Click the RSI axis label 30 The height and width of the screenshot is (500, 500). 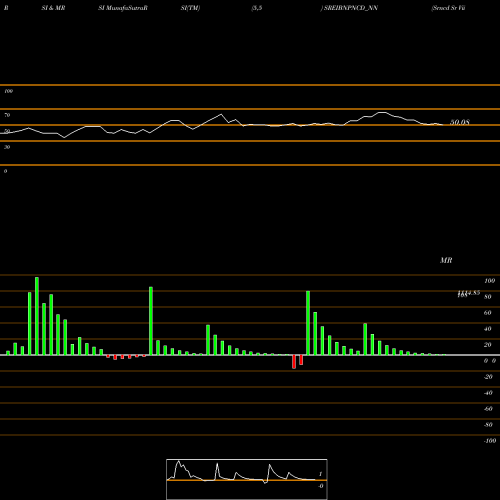pos(7,147)
